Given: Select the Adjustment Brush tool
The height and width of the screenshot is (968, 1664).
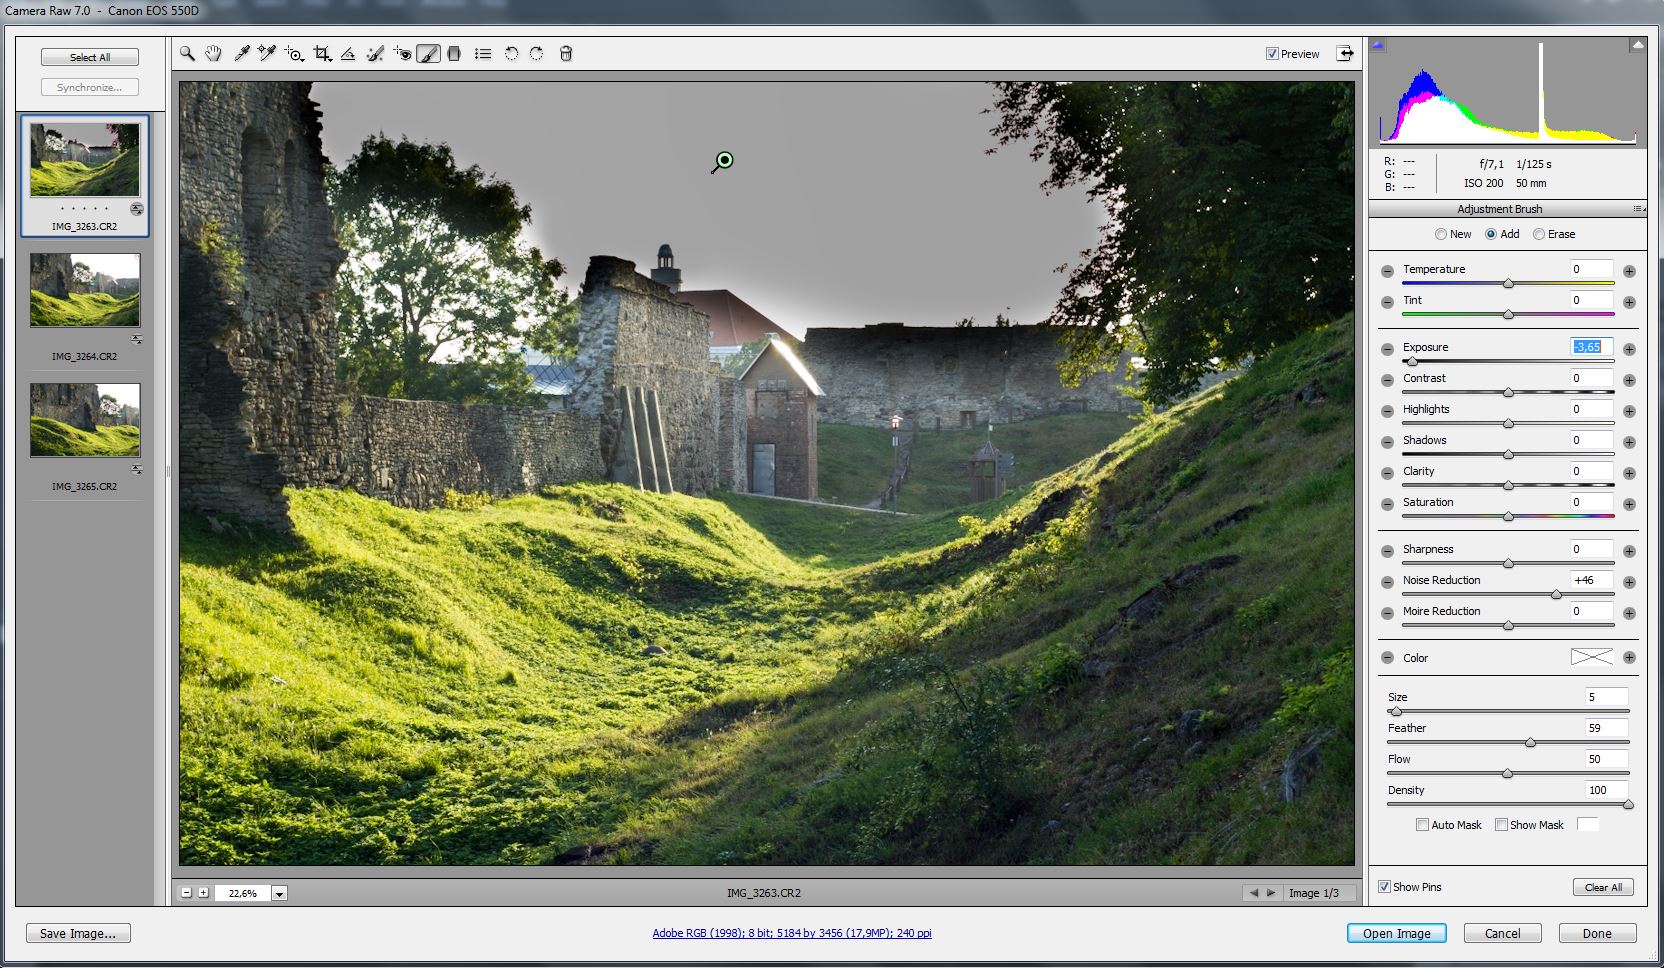Looking at the screenshot, I should 428,54.
